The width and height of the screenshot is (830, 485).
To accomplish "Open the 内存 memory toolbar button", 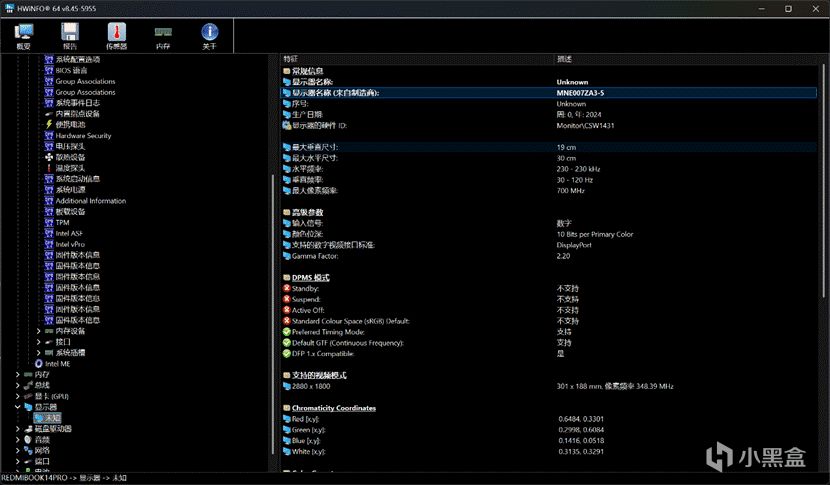I will 163,36.
